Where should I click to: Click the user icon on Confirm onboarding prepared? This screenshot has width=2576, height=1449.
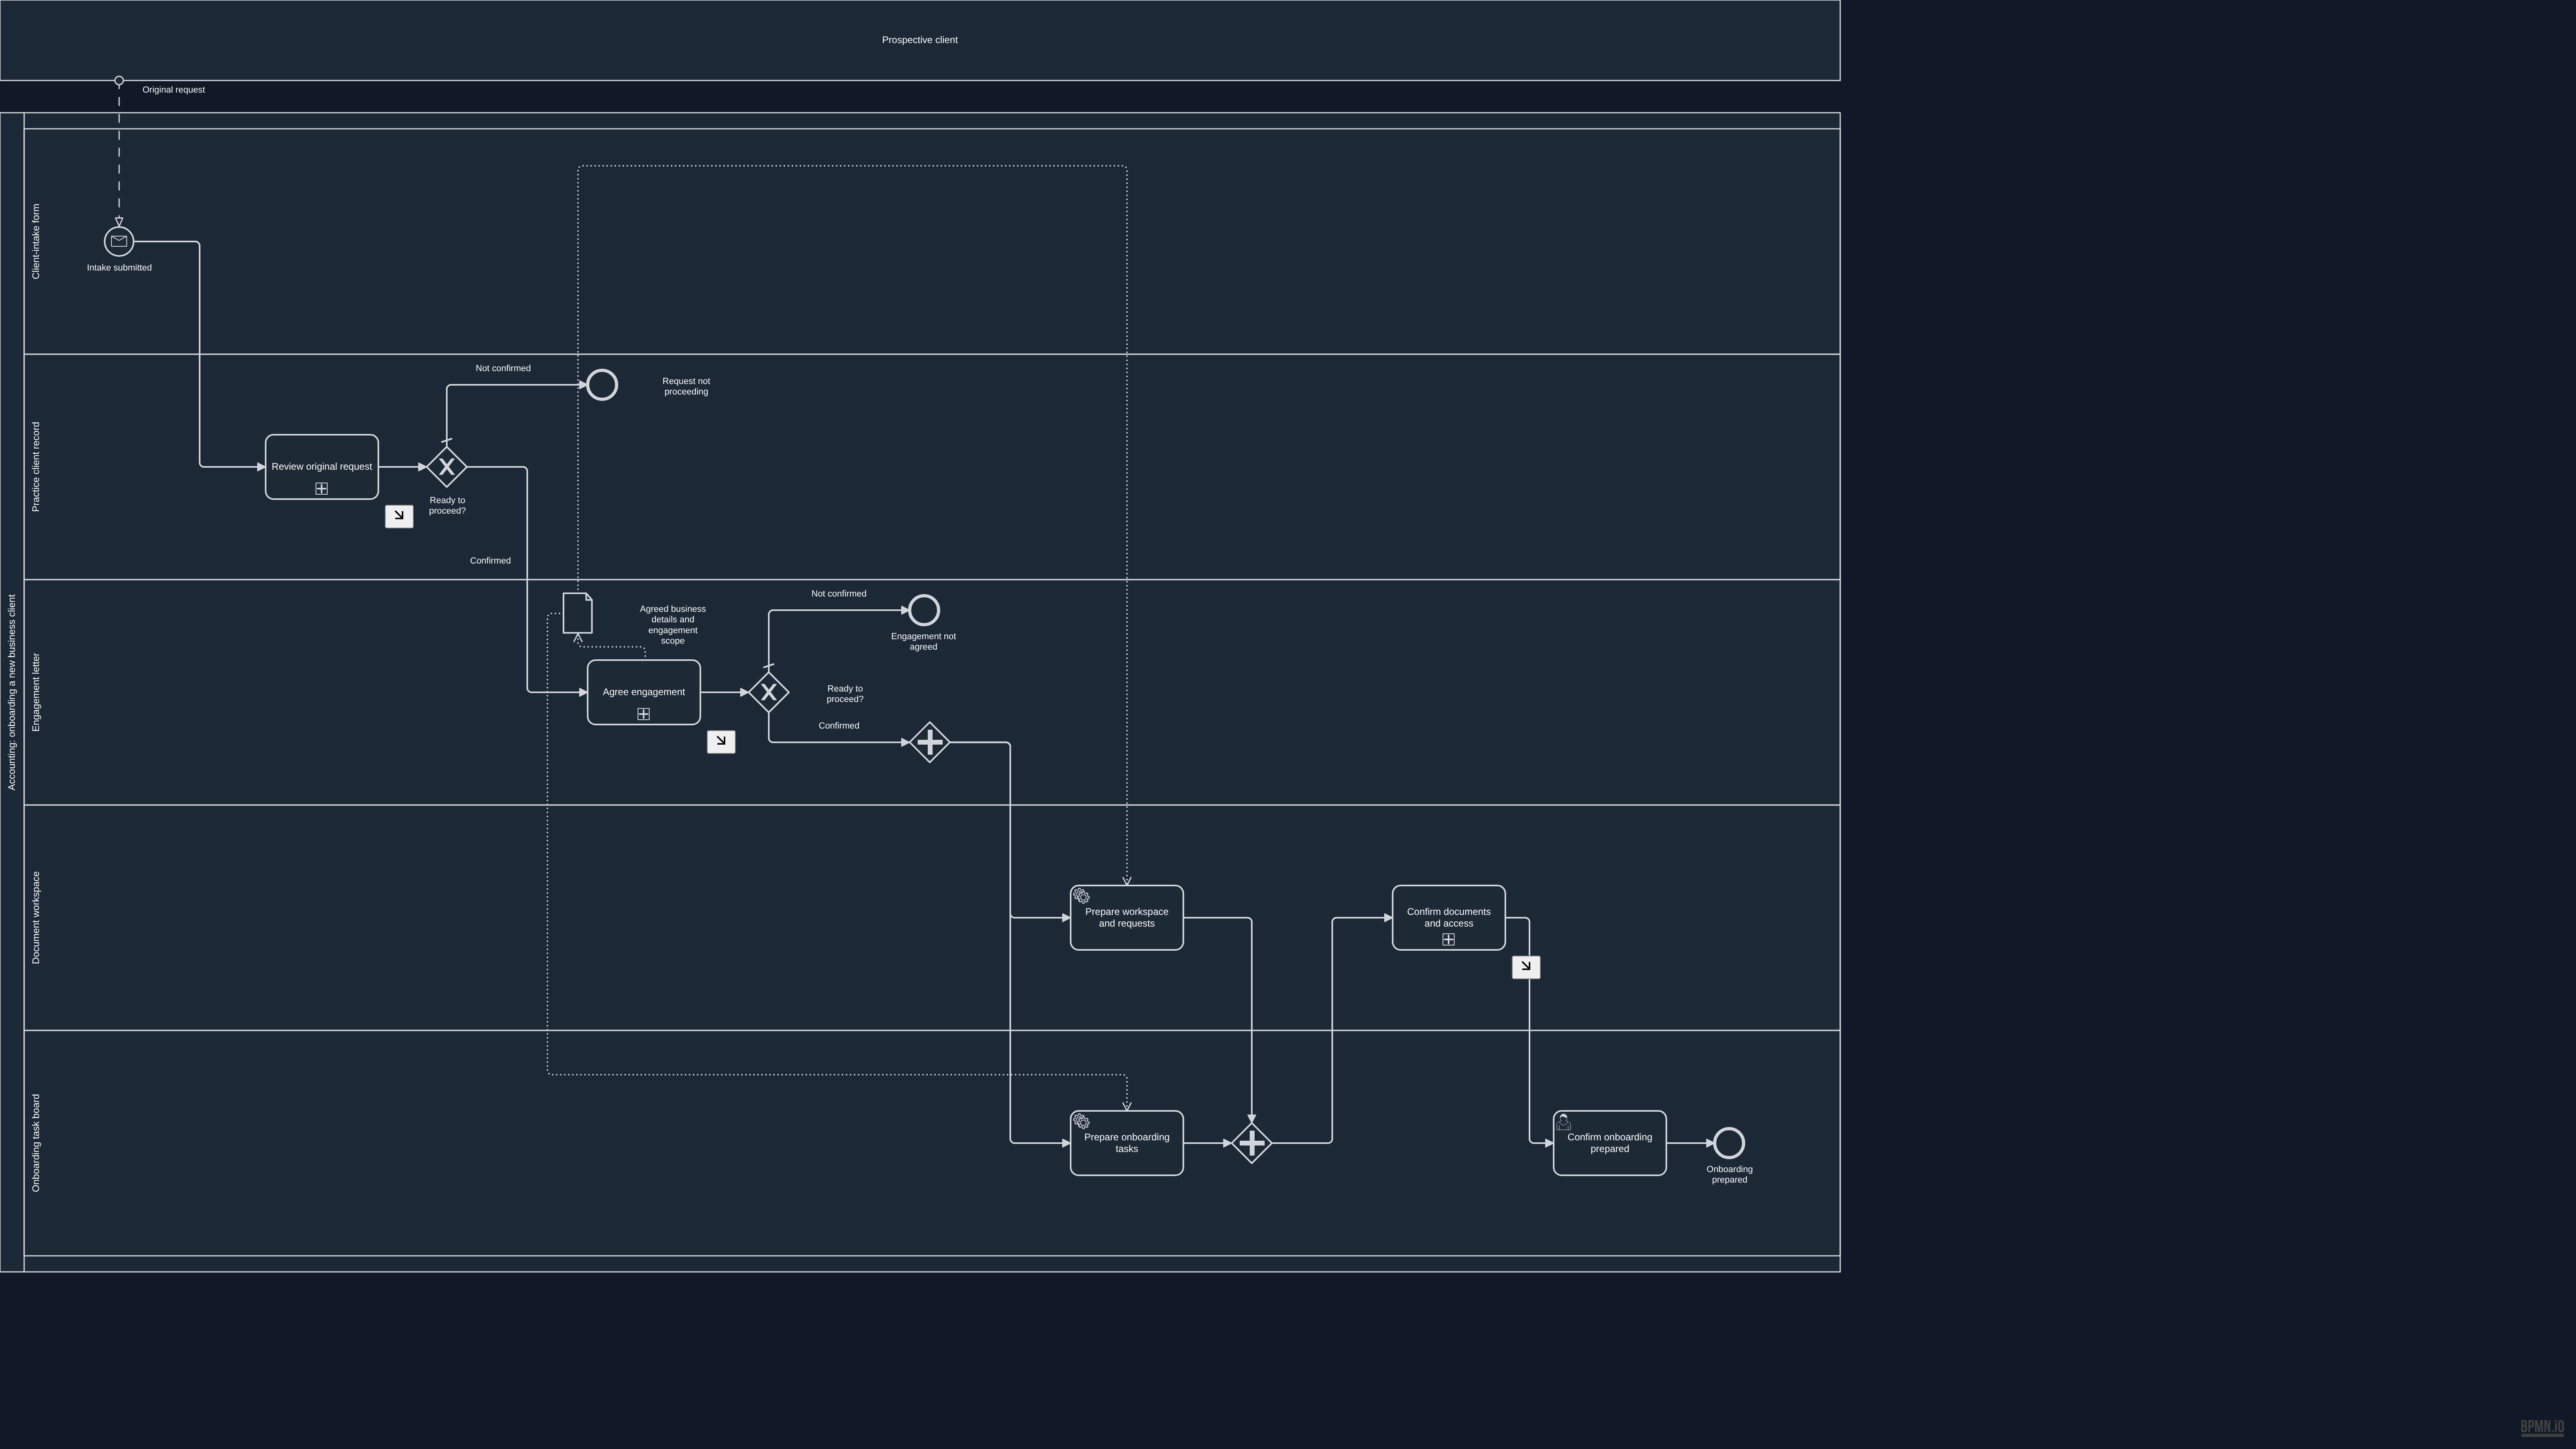[1564, 1122]
